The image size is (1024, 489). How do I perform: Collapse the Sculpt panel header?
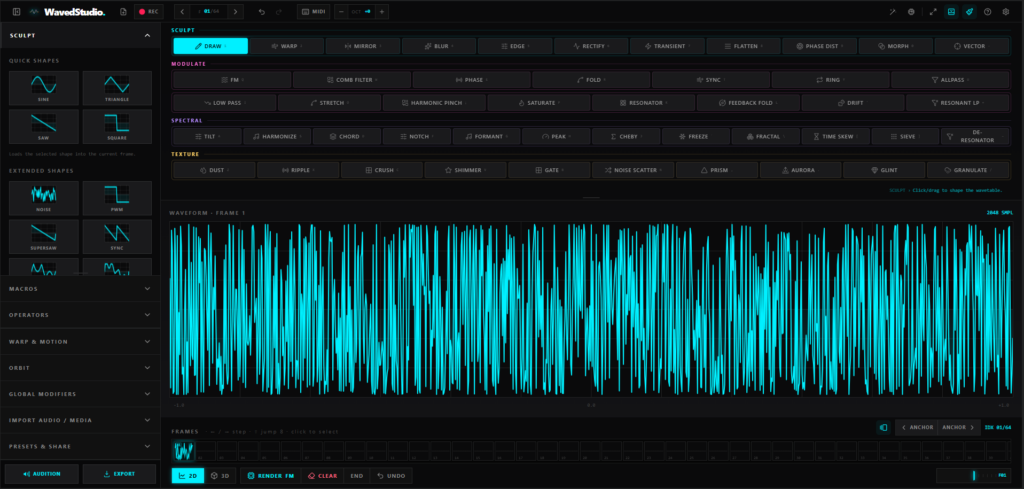(80, 35)
